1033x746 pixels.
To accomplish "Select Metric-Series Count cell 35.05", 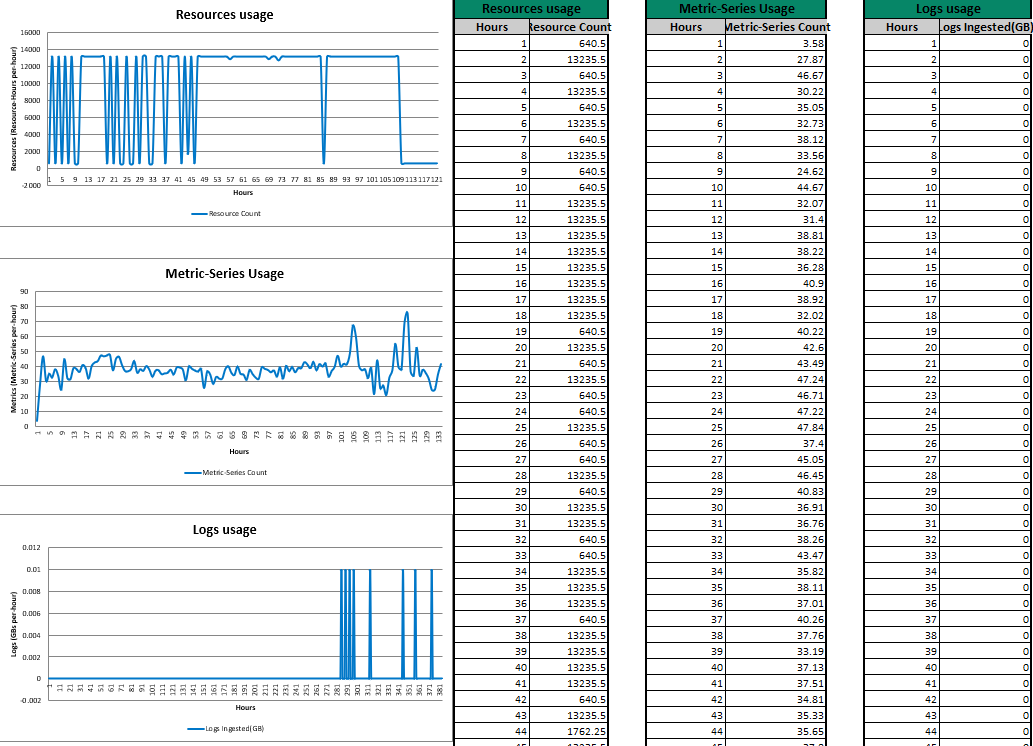I will (775, 107).
